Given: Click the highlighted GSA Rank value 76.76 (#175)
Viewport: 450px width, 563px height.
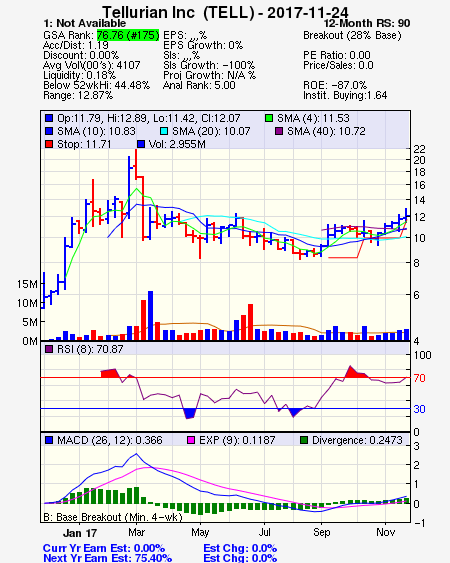Looking at the screenshot, I should click(x=128, y=35).
